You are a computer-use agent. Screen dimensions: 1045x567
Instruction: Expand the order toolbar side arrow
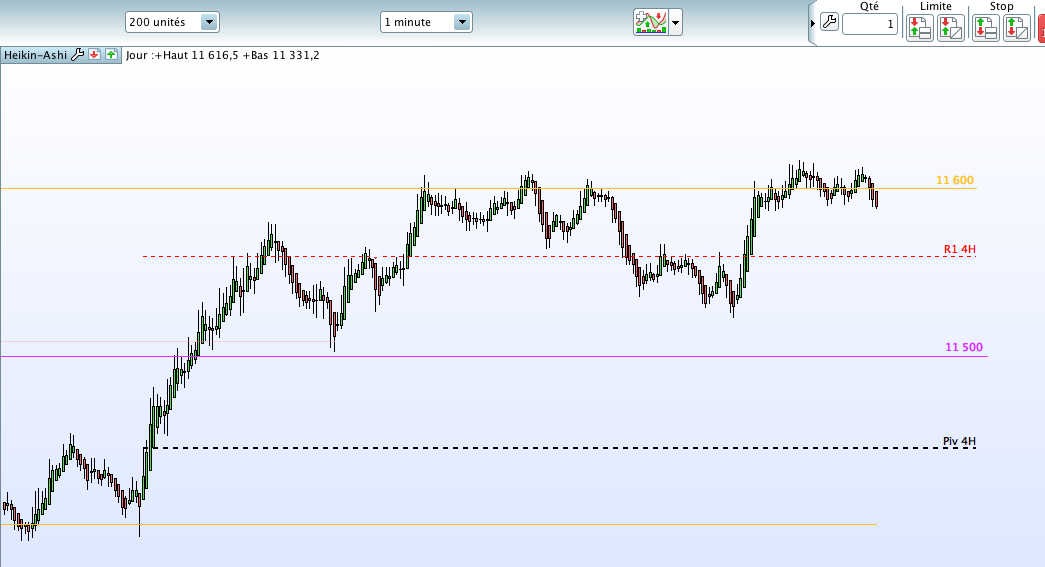click(x=812, y=23)
